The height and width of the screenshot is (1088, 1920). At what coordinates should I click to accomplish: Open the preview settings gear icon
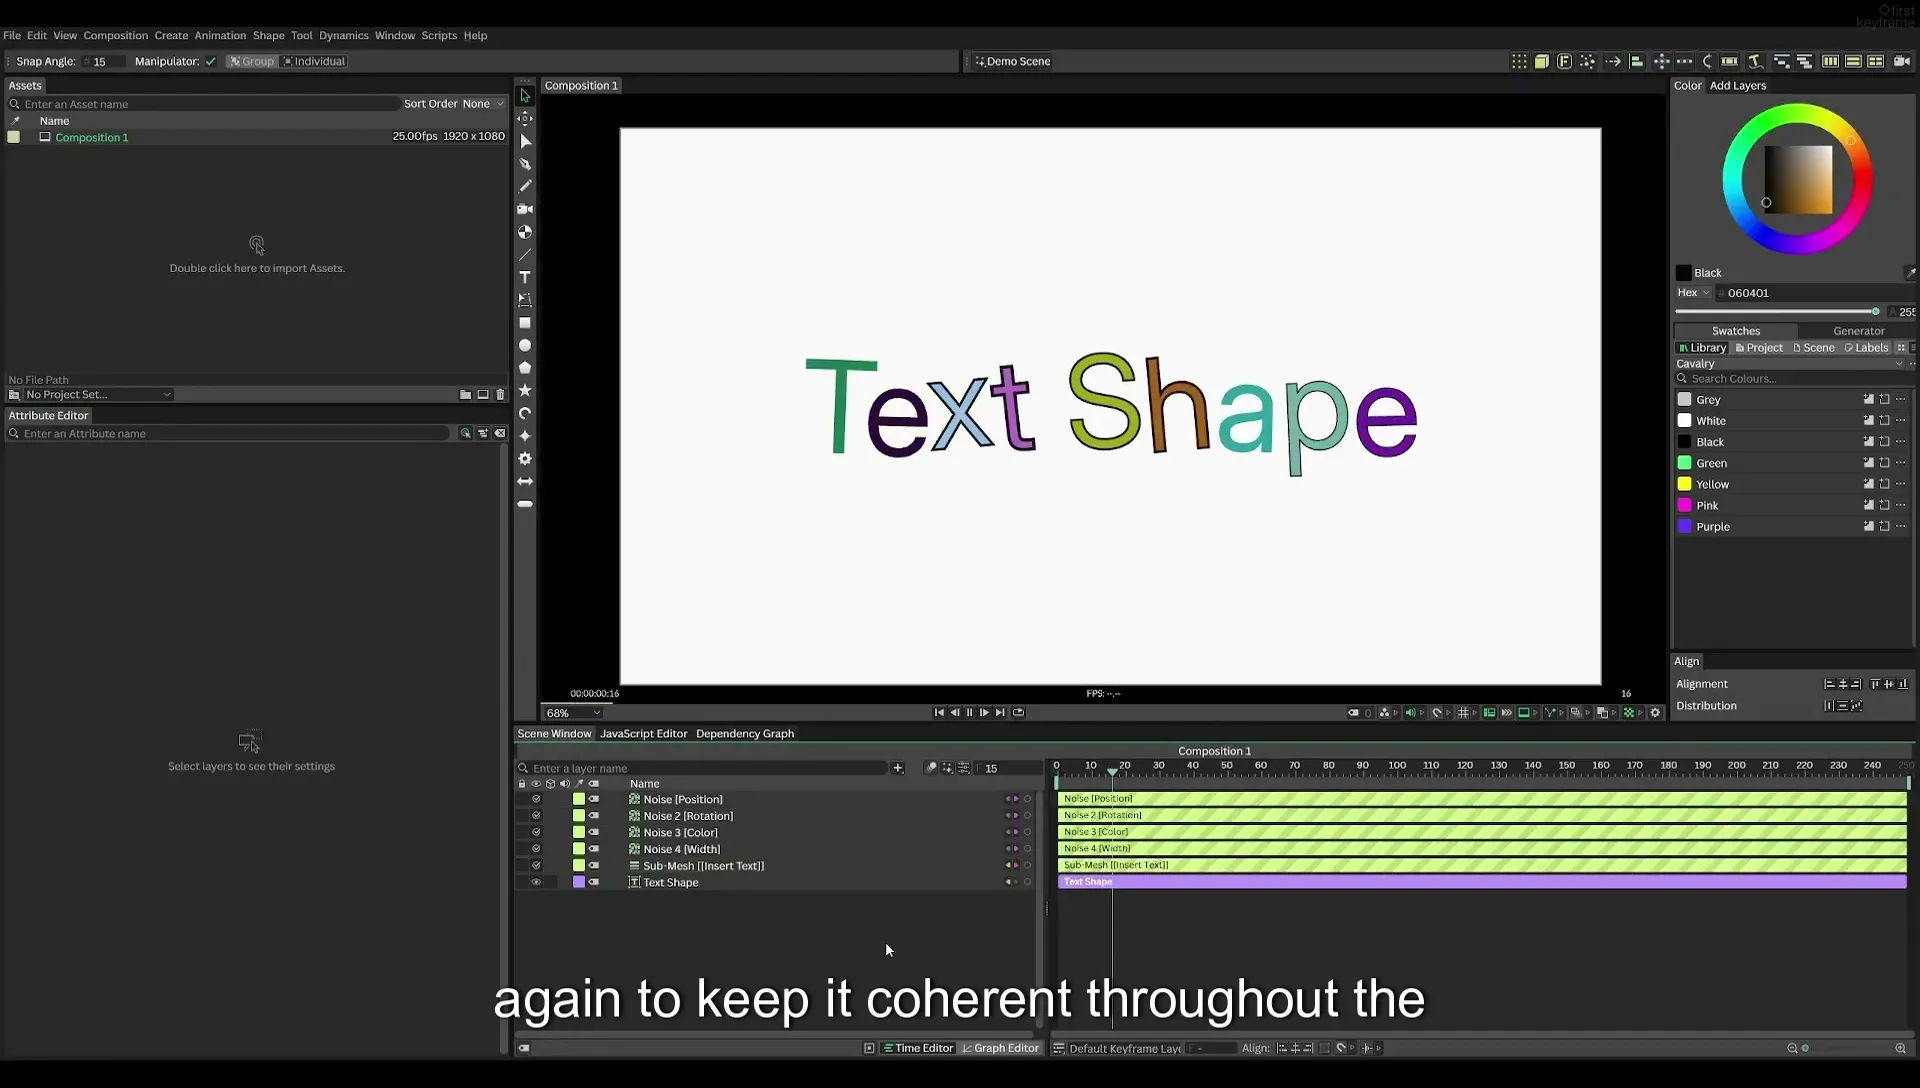(x=1655, y=713)
